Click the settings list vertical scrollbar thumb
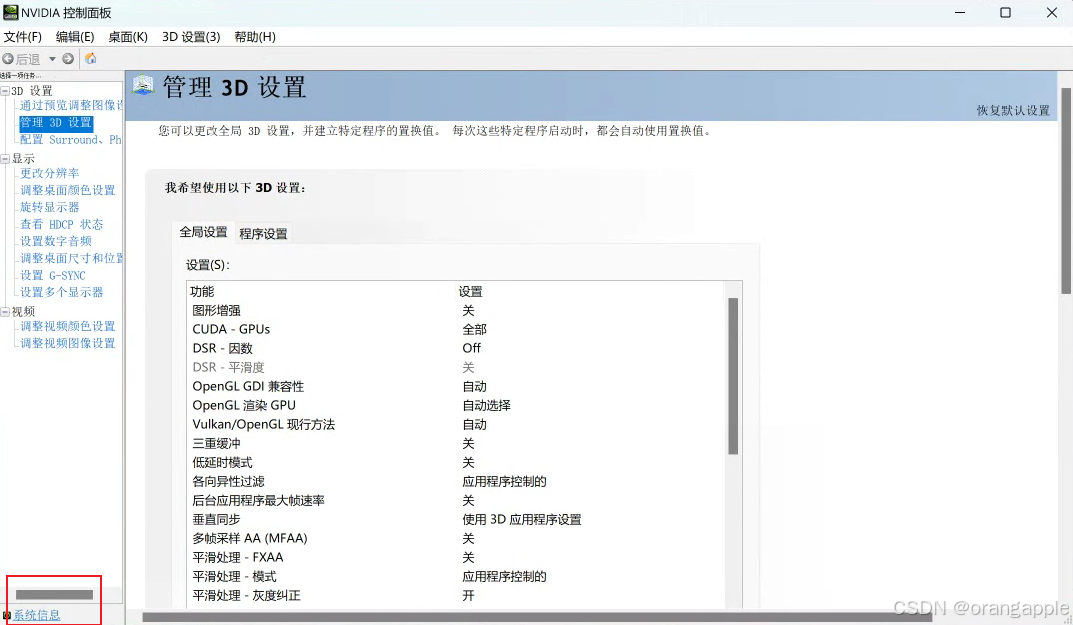This screenshot has width=1073, height=625. click(733, 376)
